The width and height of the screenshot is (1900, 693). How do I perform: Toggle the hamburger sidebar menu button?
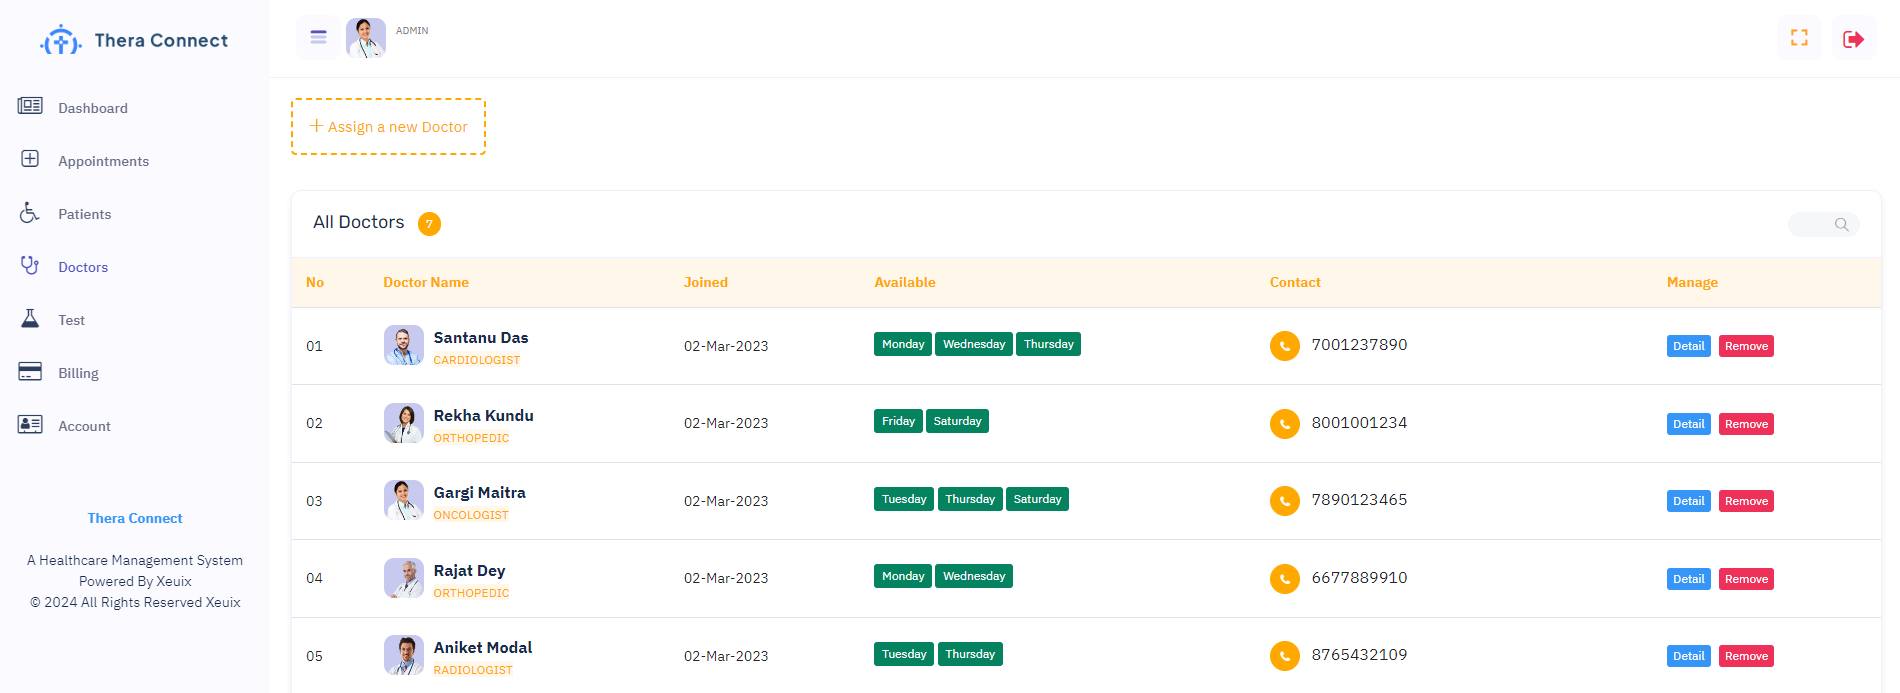click(318, 38)
